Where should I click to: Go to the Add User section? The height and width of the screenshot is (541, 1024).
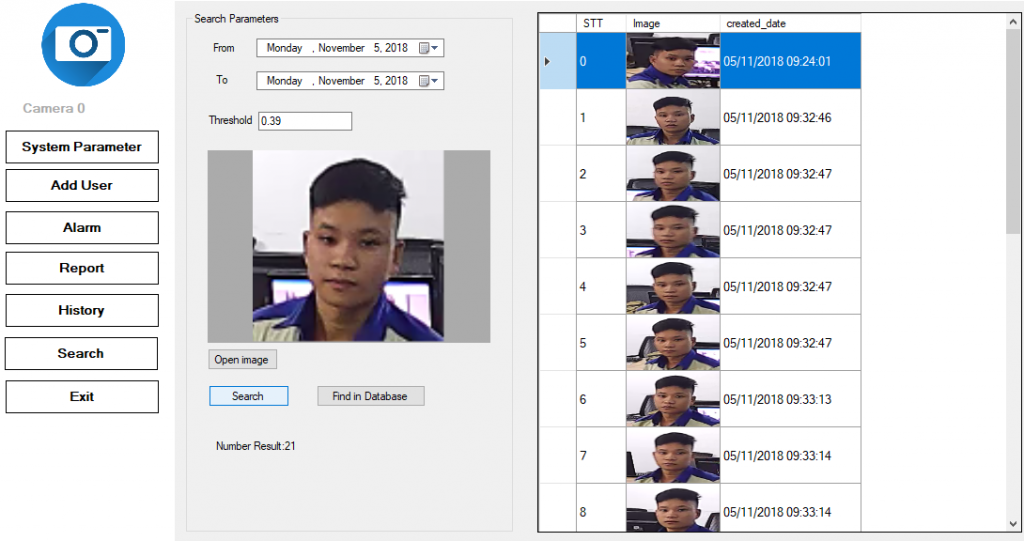coord(82,185)
